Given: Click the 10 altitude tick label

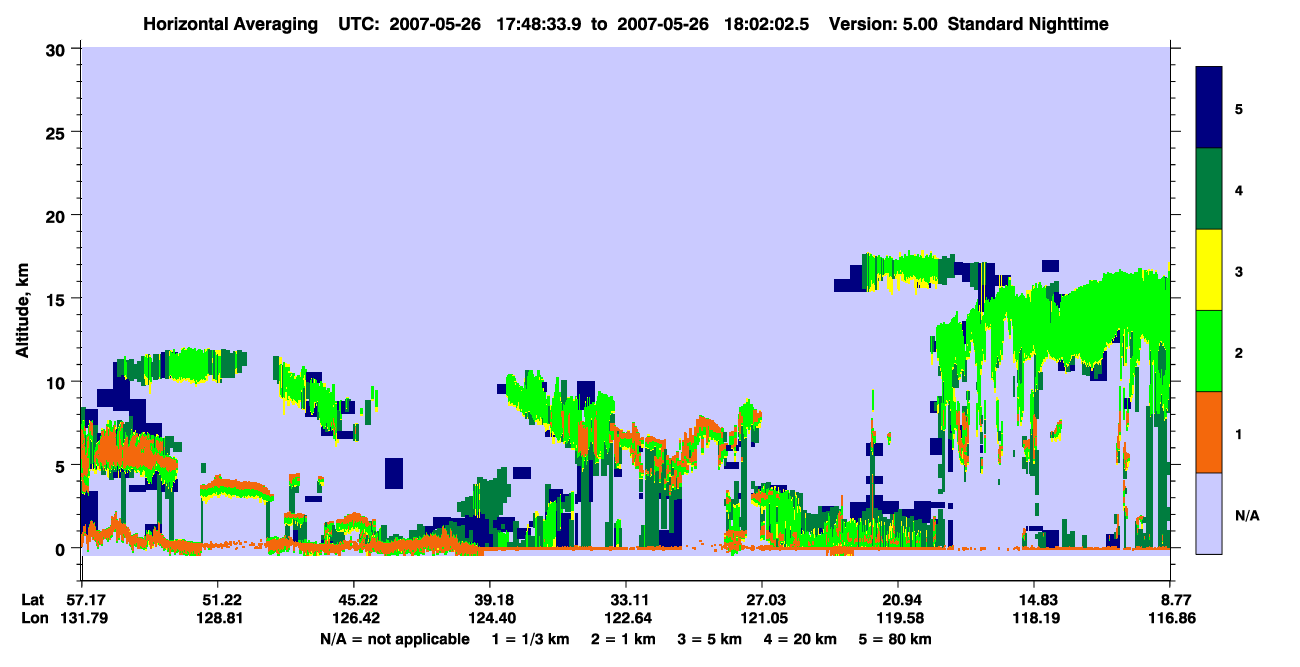Looking at the screenshot, I should pos(58,382).
